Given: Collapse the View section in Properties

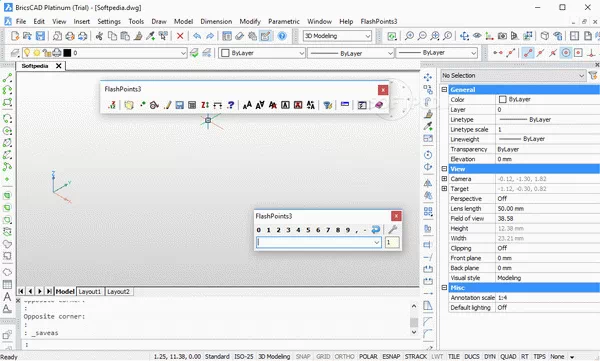Looking at the screenshot, I should tap(444, 169).
